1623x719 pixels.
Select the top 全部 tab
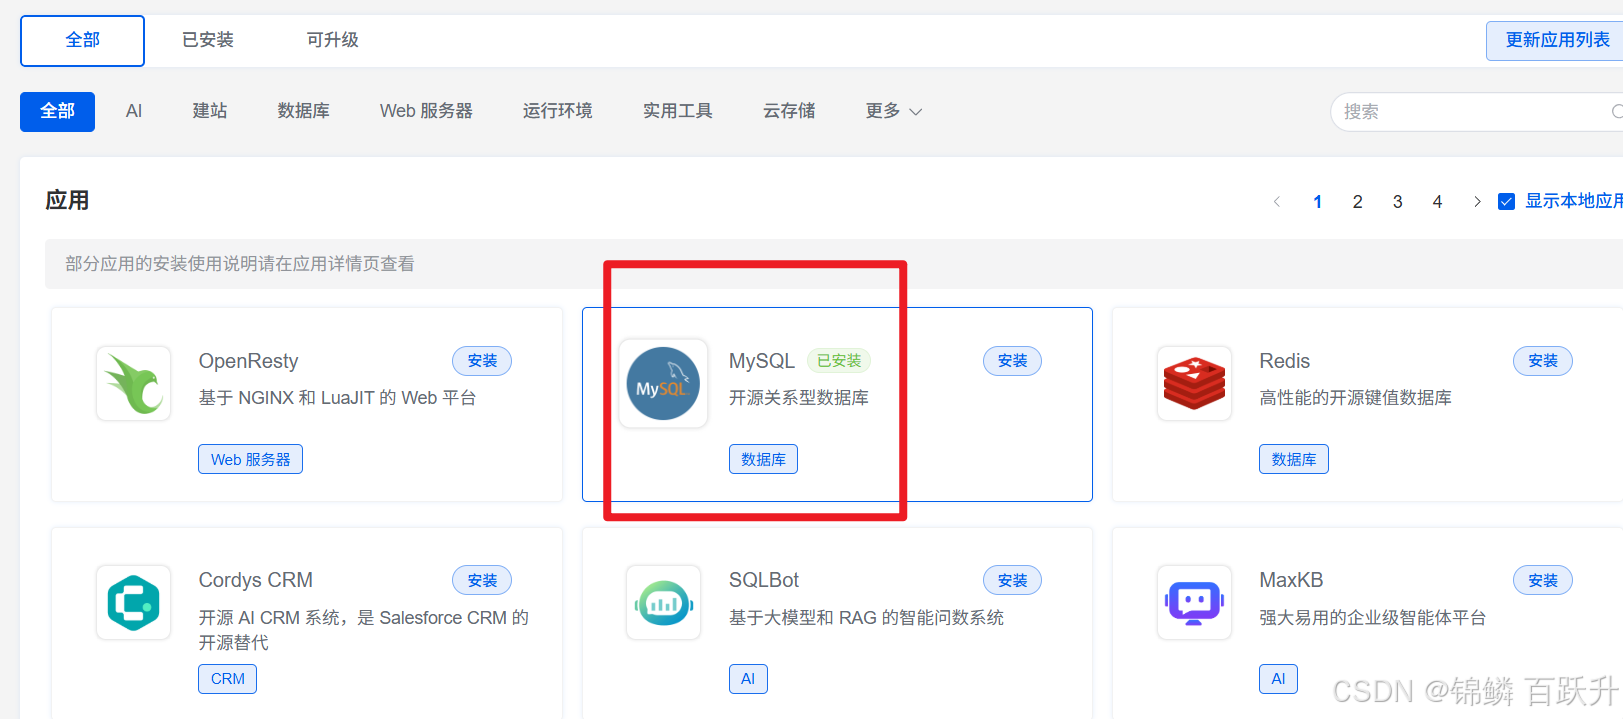click(83, 41)
